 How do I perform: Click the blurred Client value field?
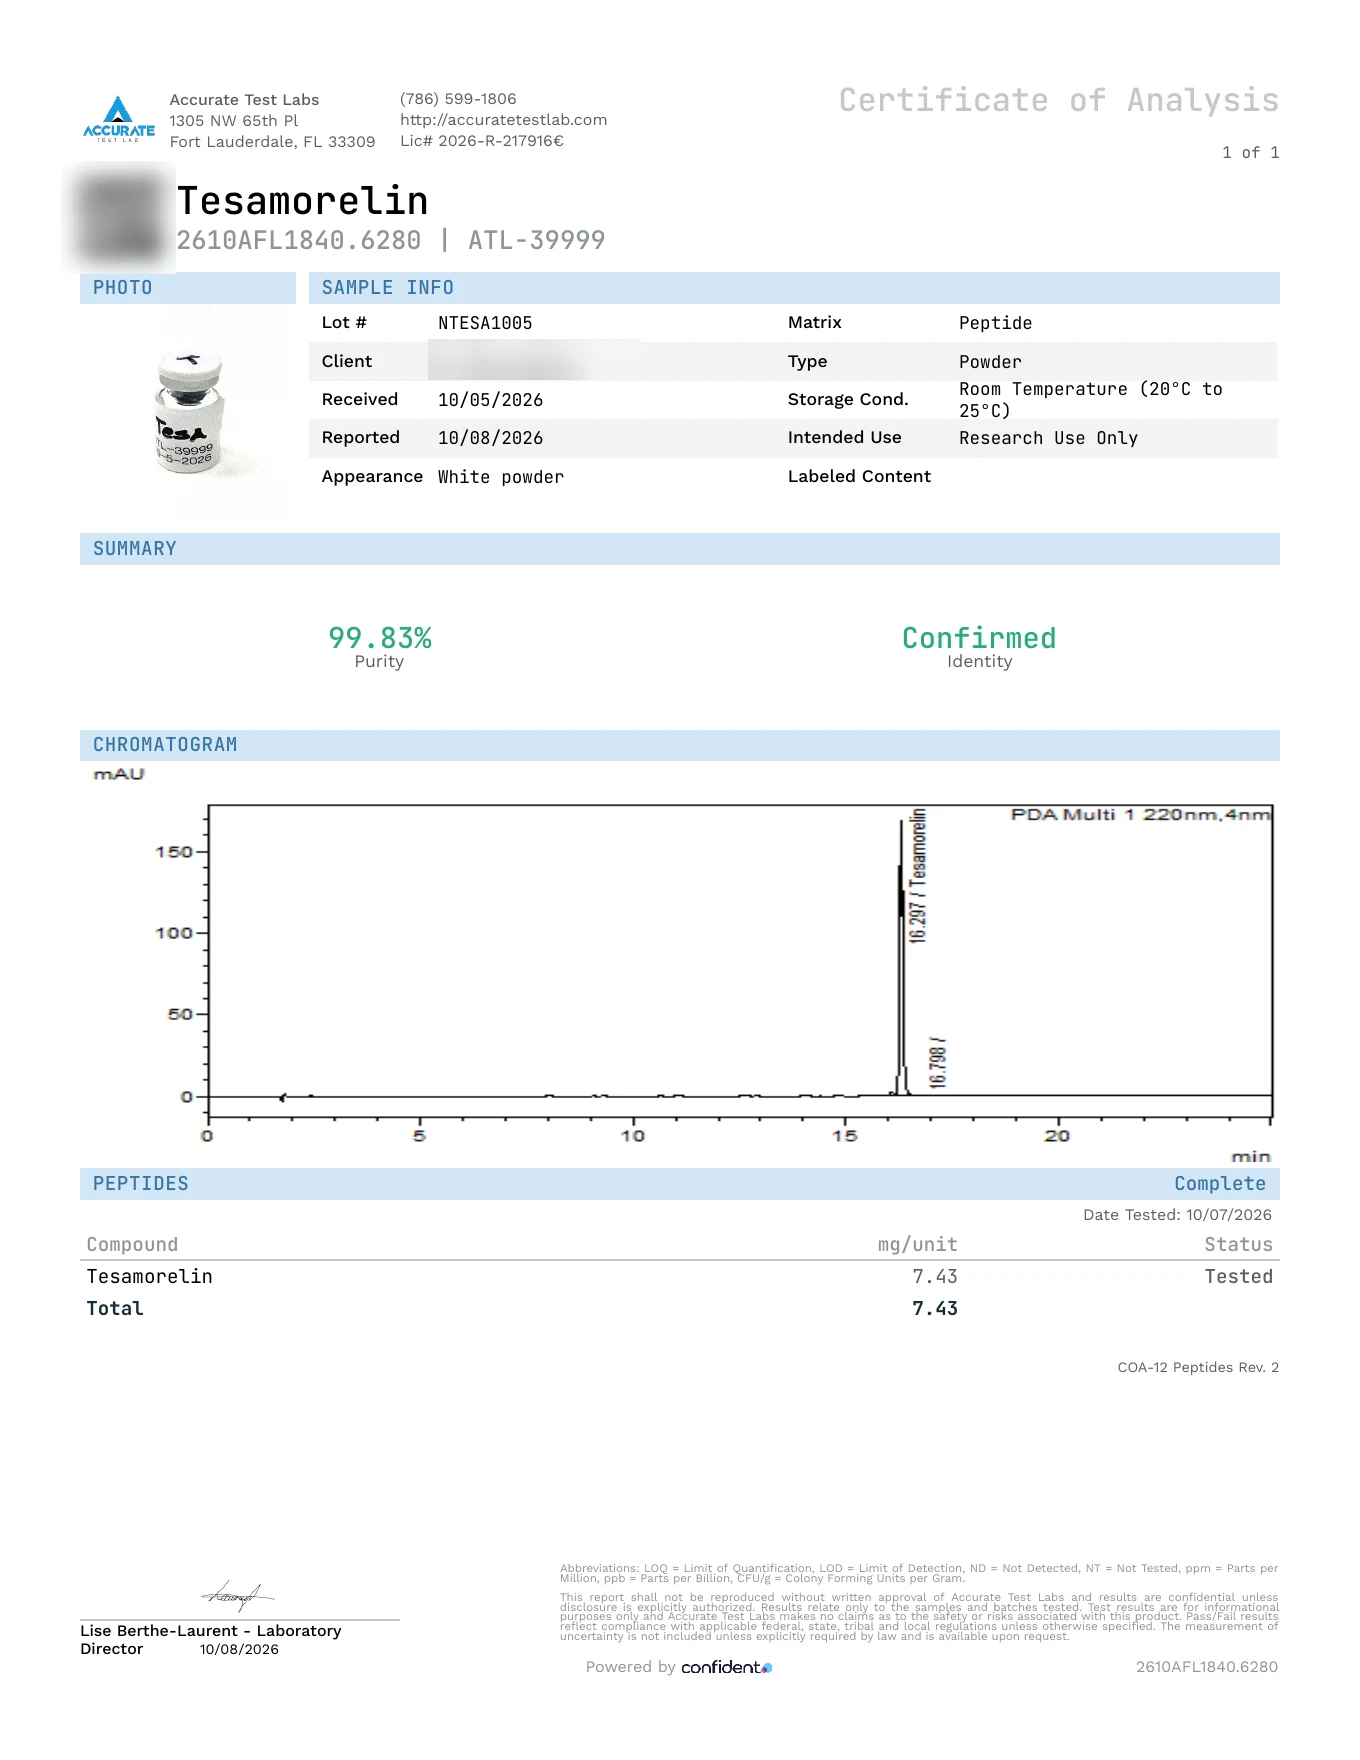point(533,361)
